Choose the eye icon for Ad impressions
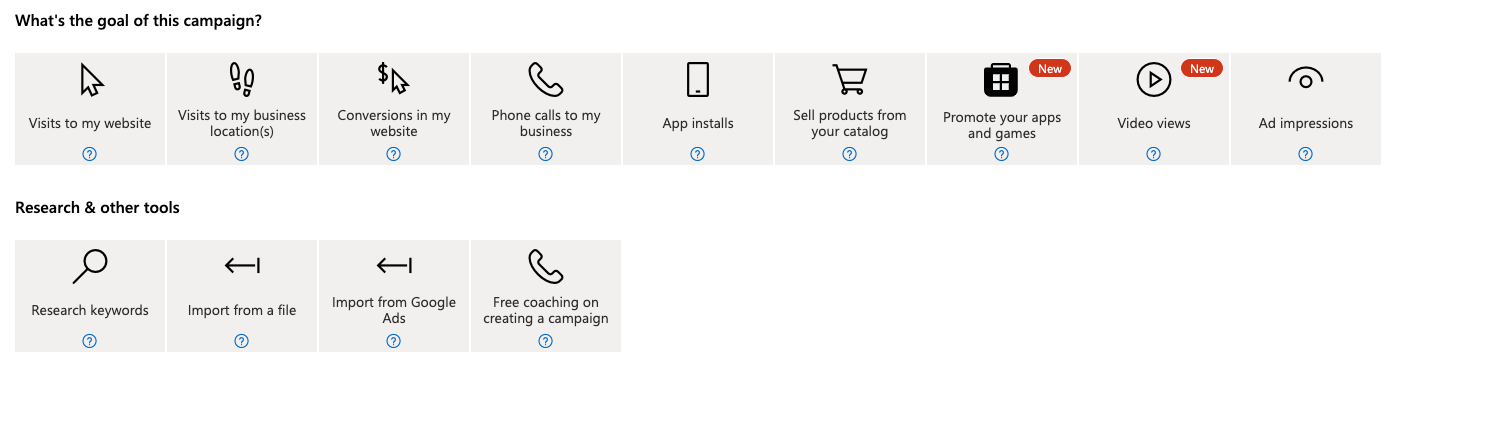The height and width of the screenshot is (444, 1496). pyautogui.click(x=1305, y=79)
